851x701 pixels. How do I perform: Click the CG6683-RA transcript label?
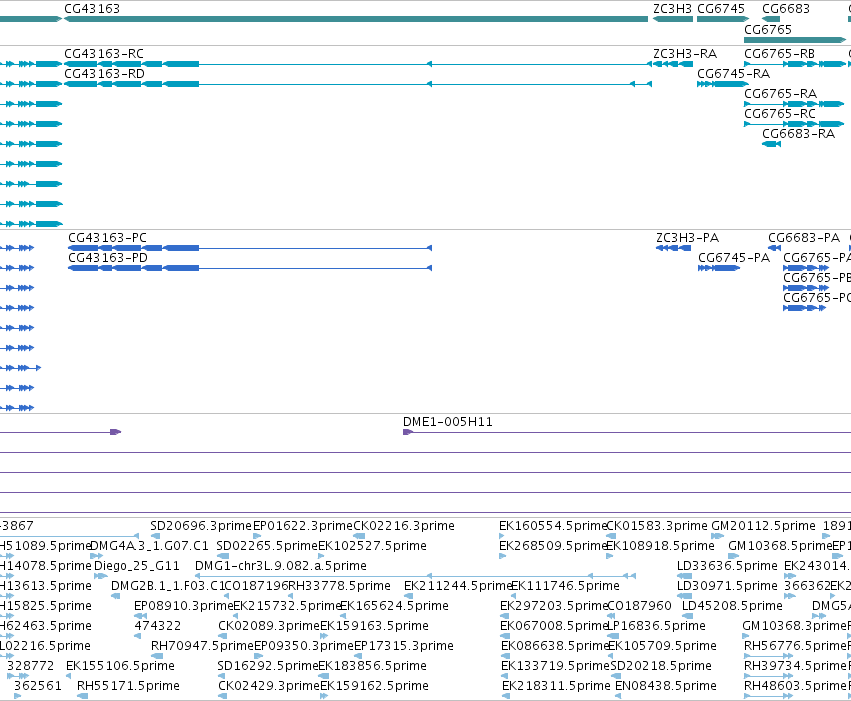[x=798, y=134]
